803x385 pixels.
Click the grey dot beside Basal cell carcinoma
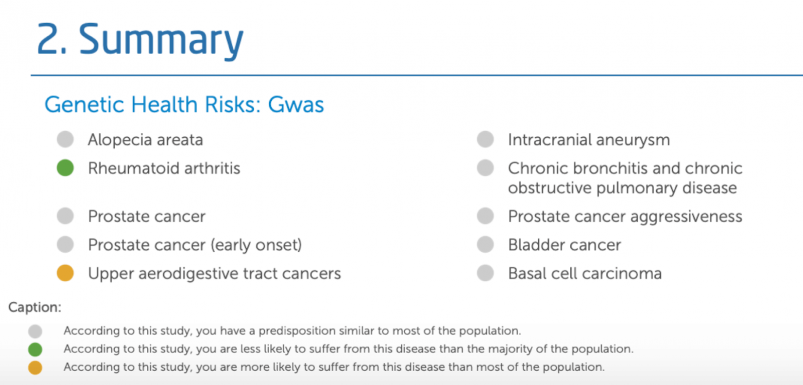pos(485,273)
